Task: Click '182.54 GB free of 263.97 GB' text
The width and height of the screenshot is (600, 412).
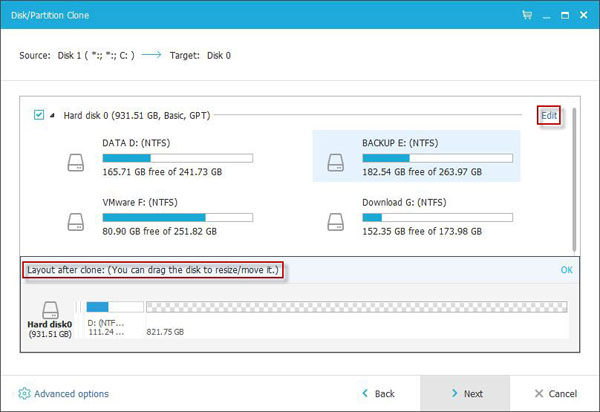Action: pos(422,172)
